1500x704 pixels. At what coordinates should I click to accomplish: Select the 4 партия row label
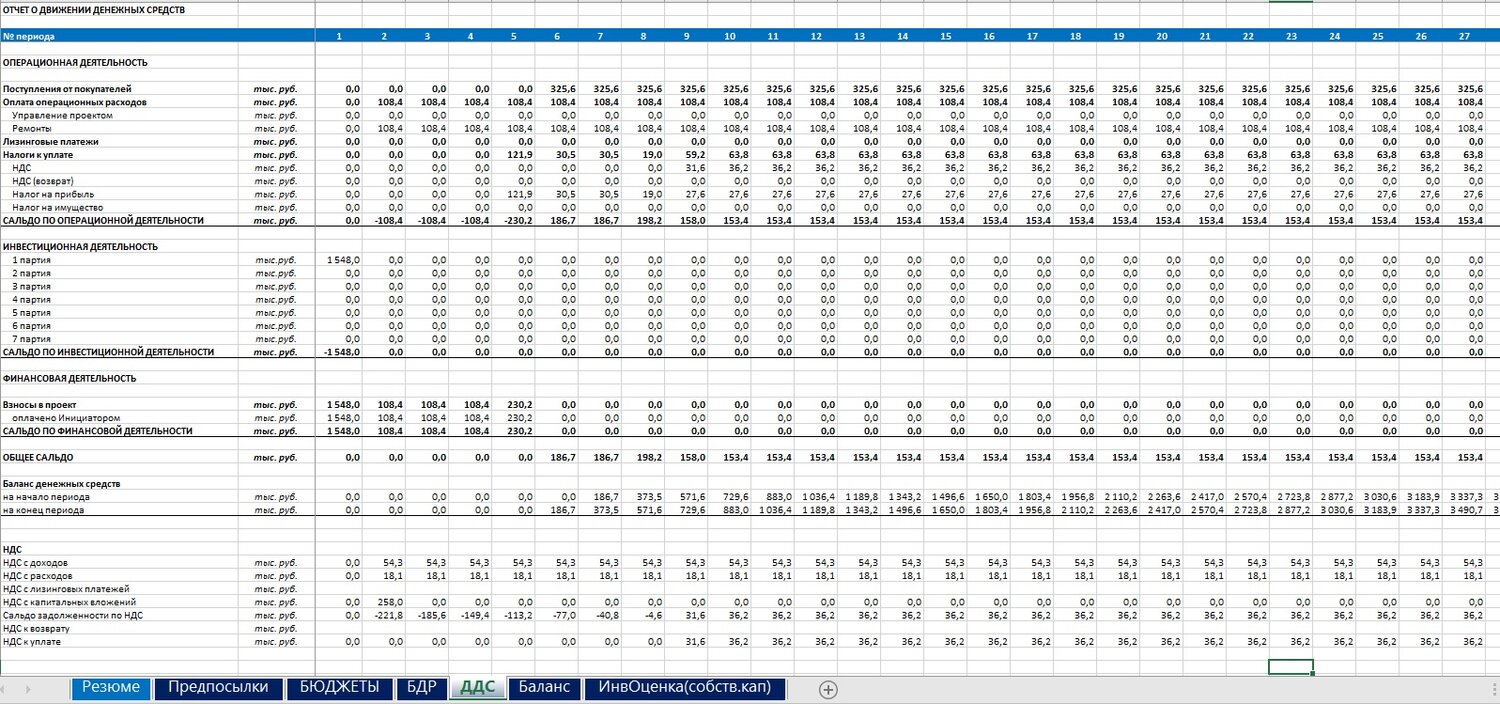pyautogui.click(x=31, y=299)
